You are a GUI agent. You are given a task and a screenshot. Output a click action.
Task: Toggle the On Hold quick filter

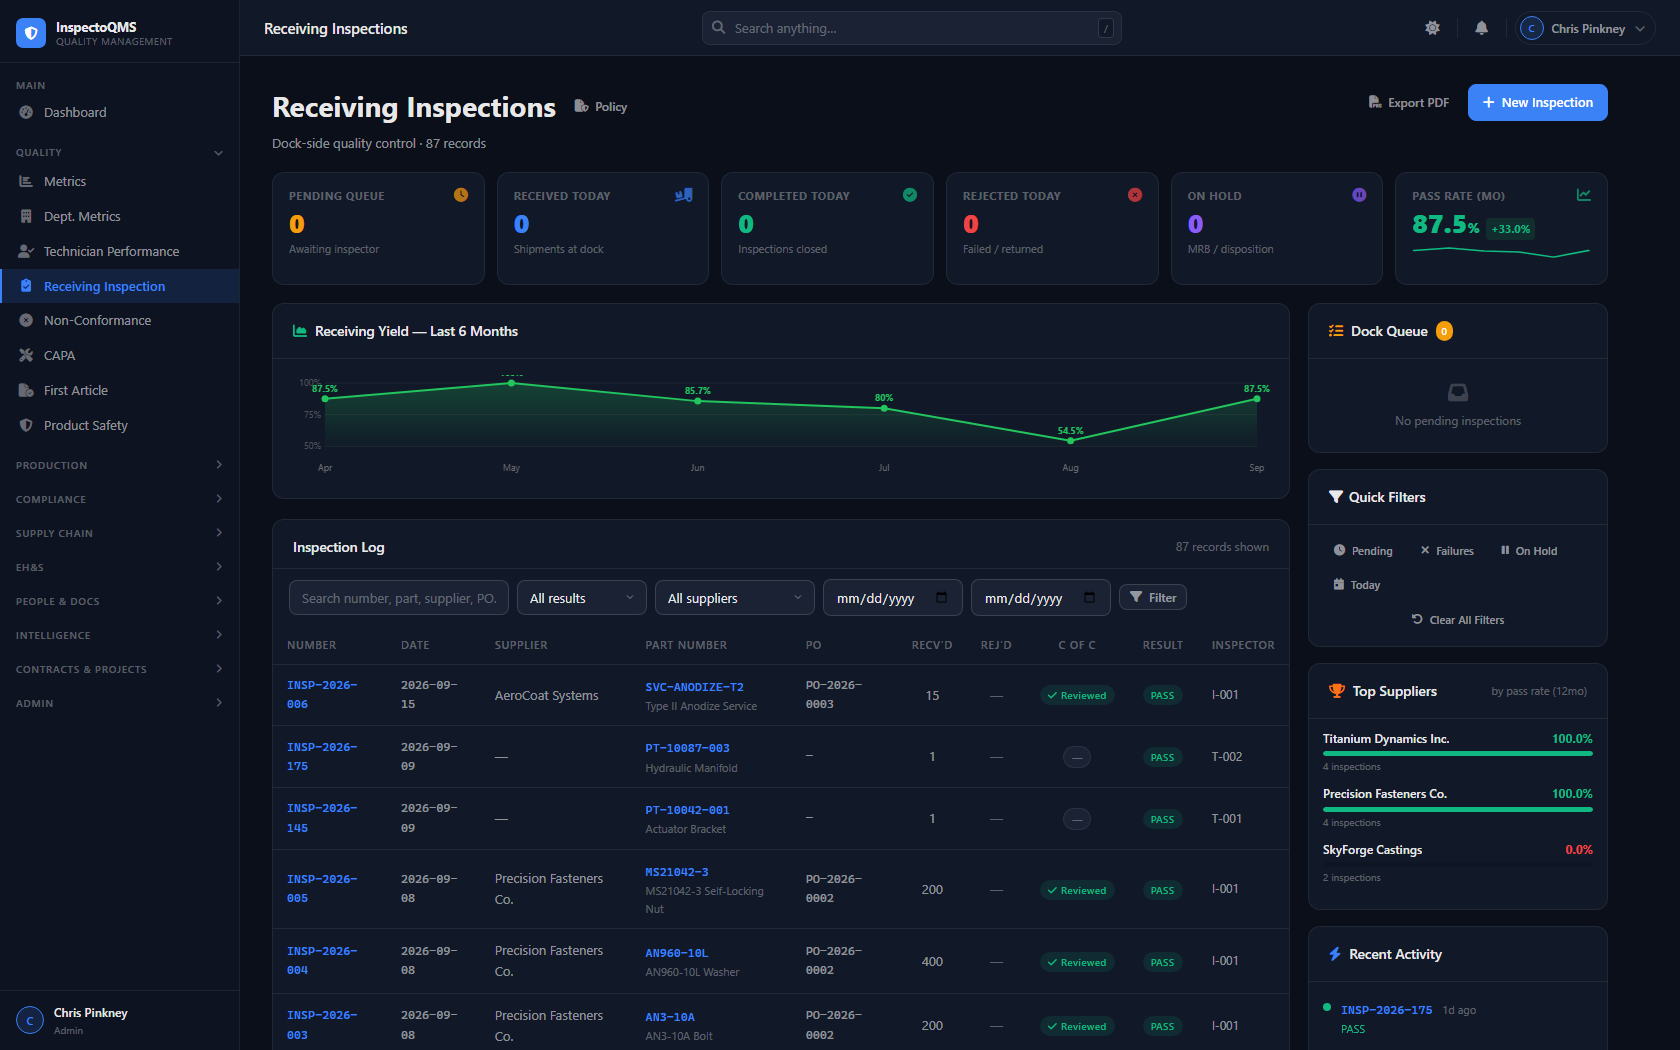point(1529,551)
